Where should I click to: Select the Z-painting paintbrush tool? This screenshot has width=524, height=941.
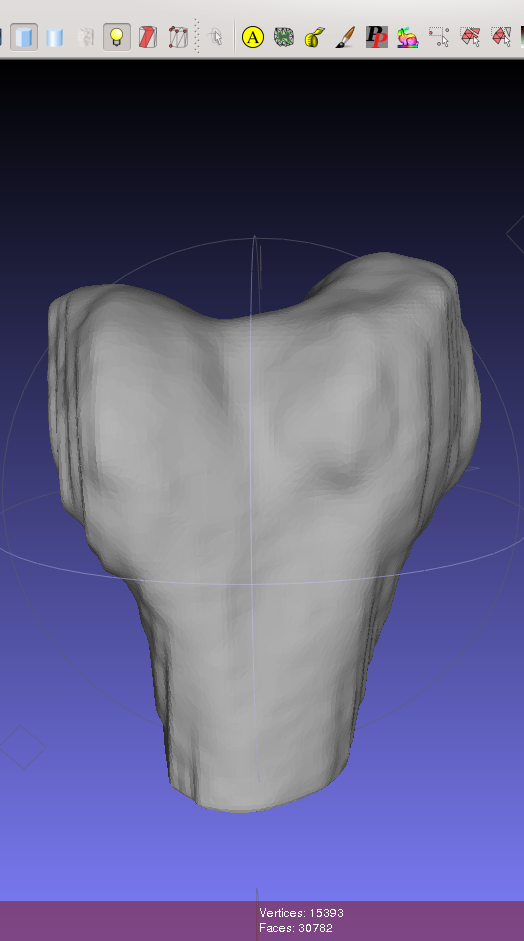point(345,37)
